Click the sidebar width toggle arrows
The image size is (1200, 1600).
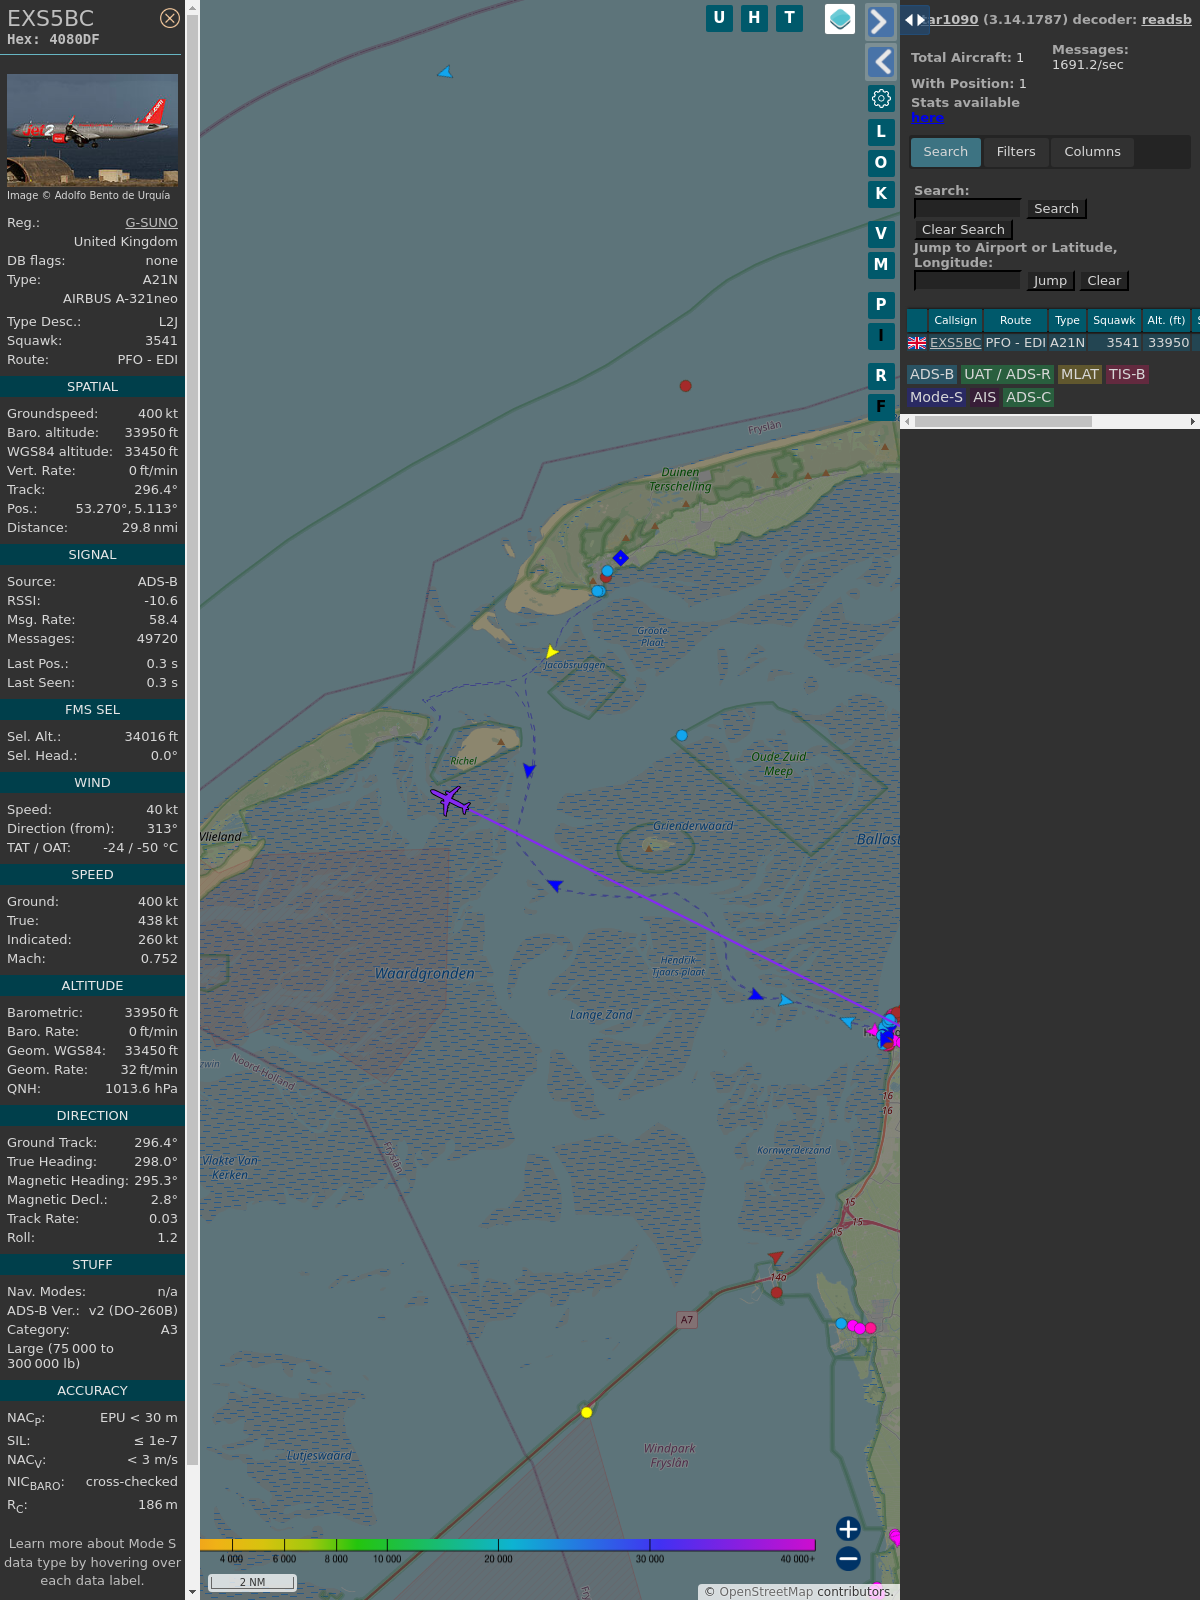point(914,20)
